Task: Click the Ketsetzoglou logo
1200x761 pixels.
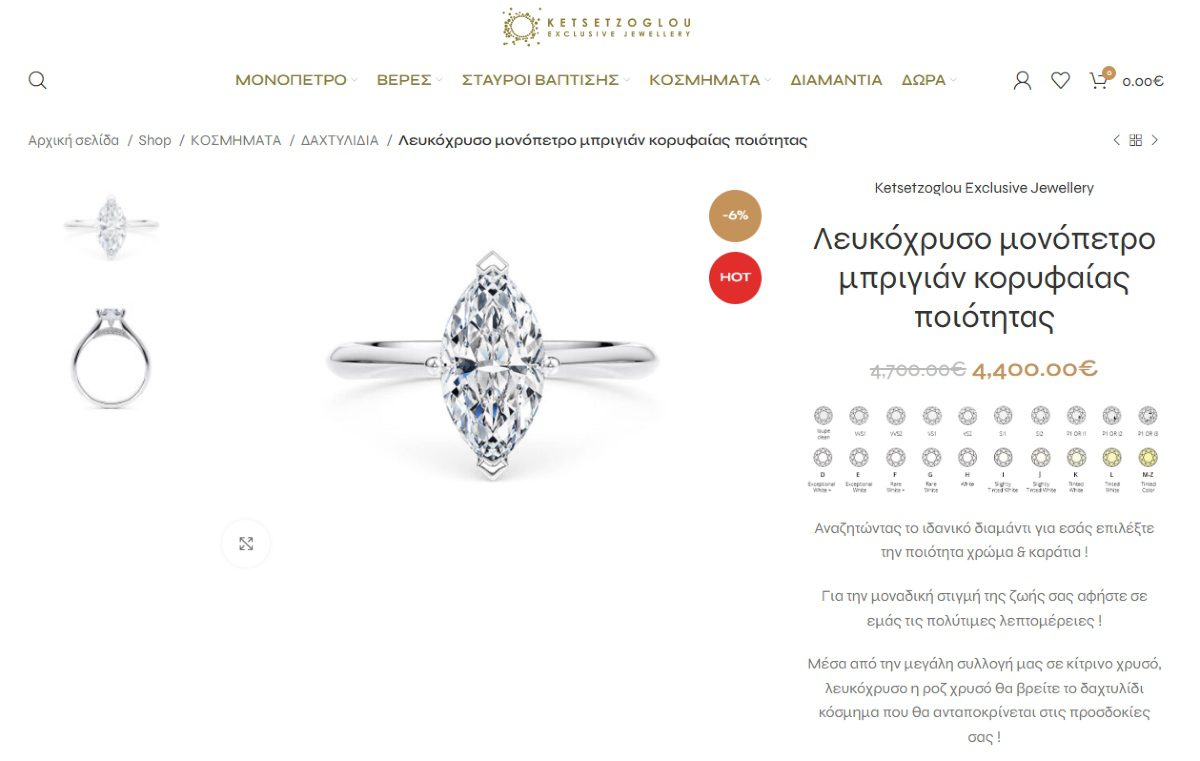Action: coord(597,27)
